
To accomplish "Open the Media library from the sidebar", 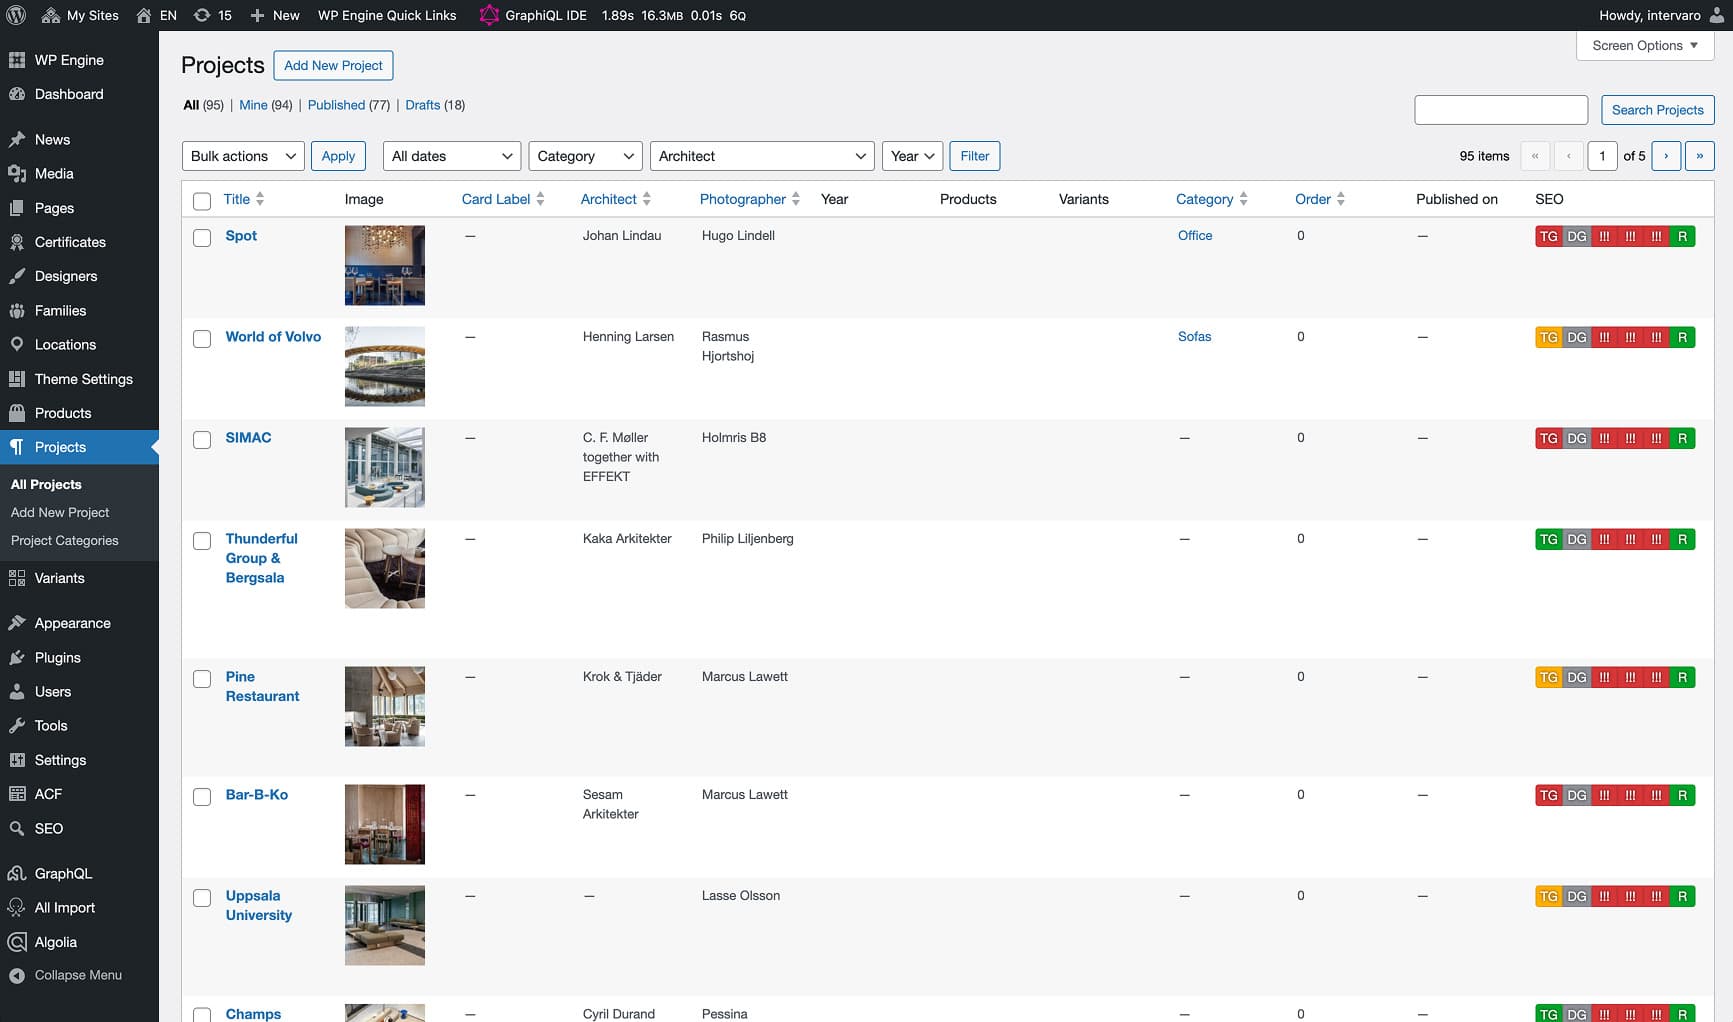I will pos(54,173).
